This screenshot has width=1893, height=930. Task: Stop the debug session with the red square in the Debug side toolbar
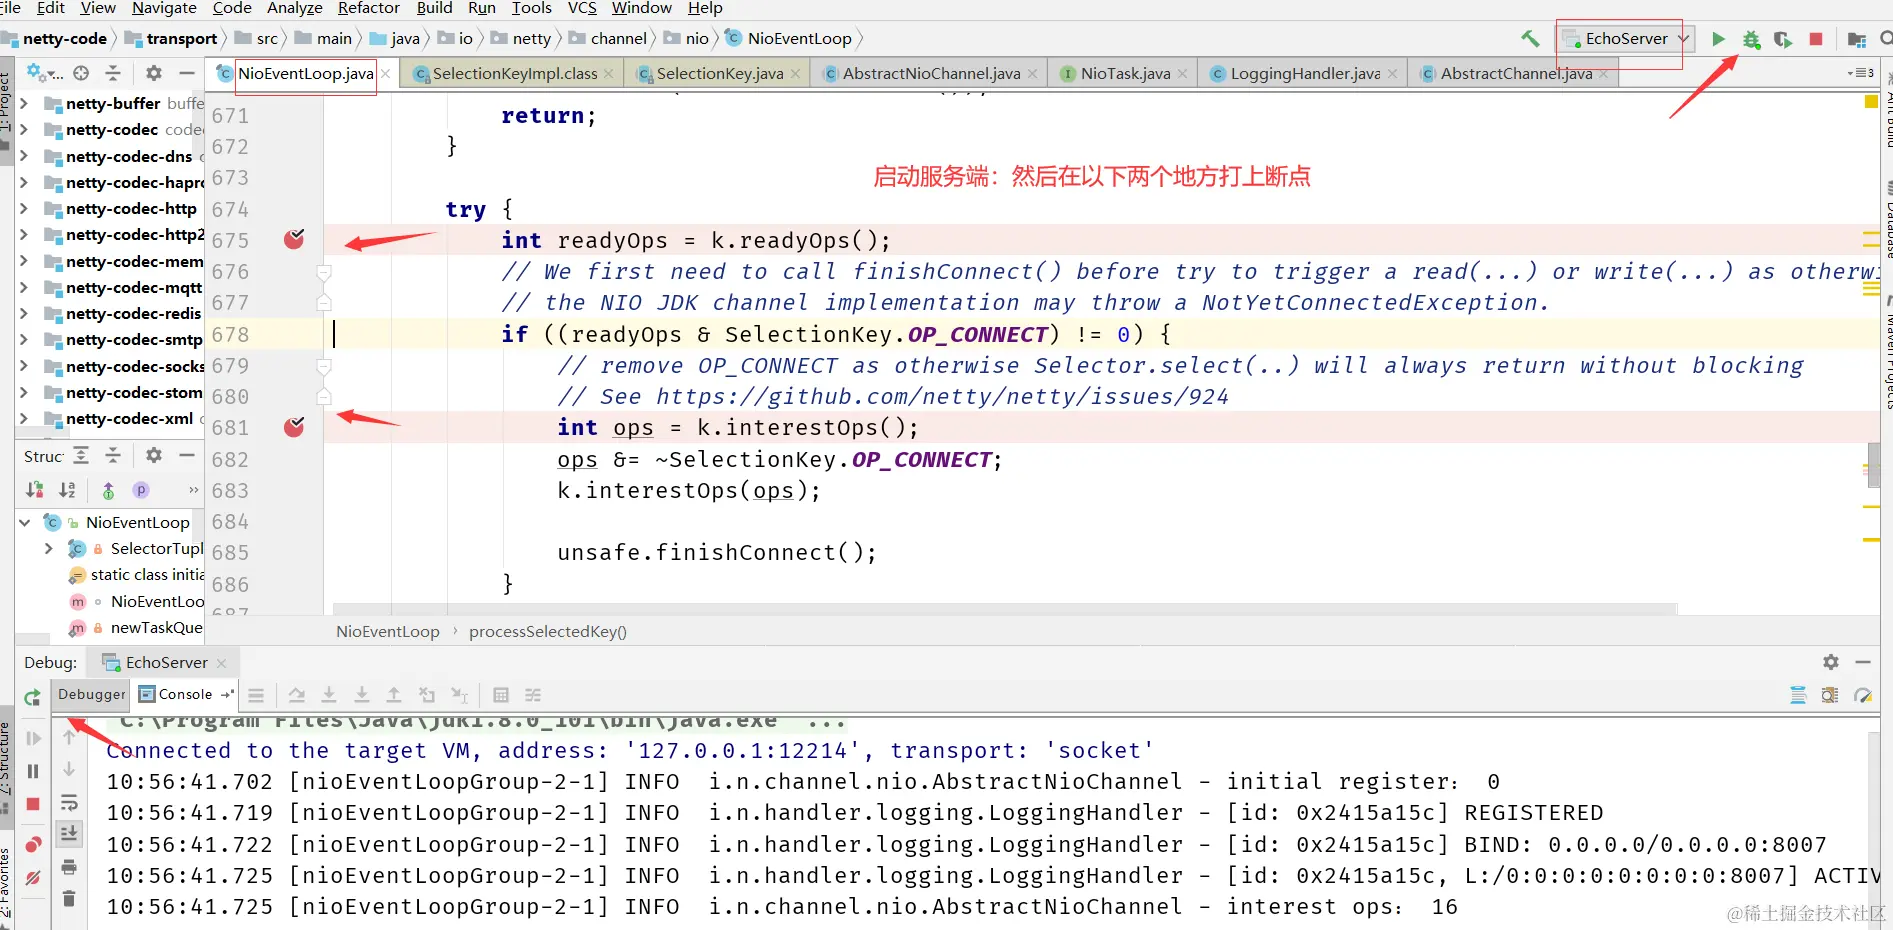pyautogui.click(x=32, y=804)
